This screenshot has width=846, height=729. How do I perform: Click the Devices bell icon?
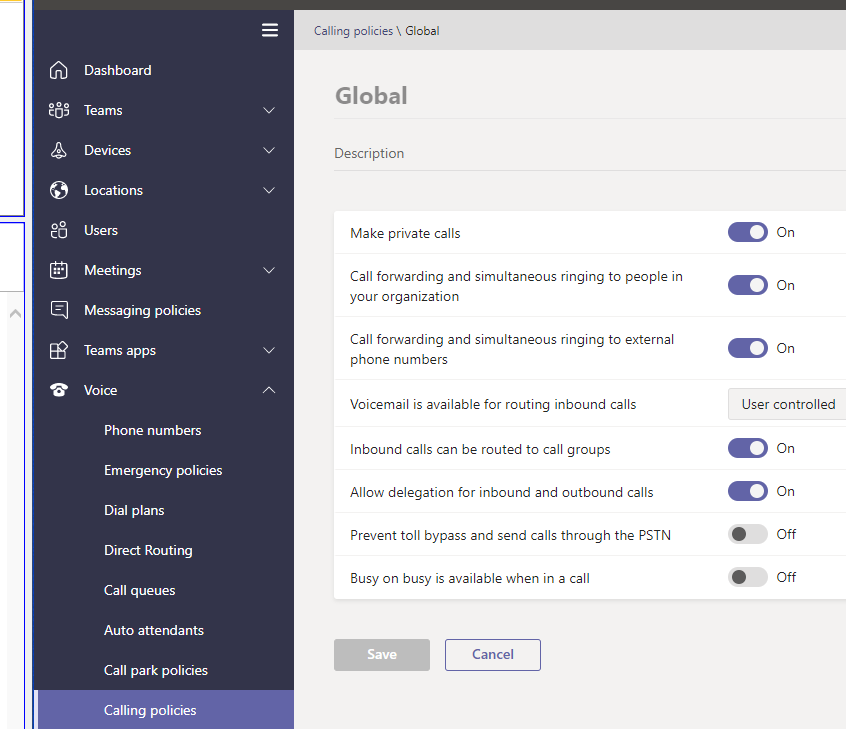[x=59, y=150]
